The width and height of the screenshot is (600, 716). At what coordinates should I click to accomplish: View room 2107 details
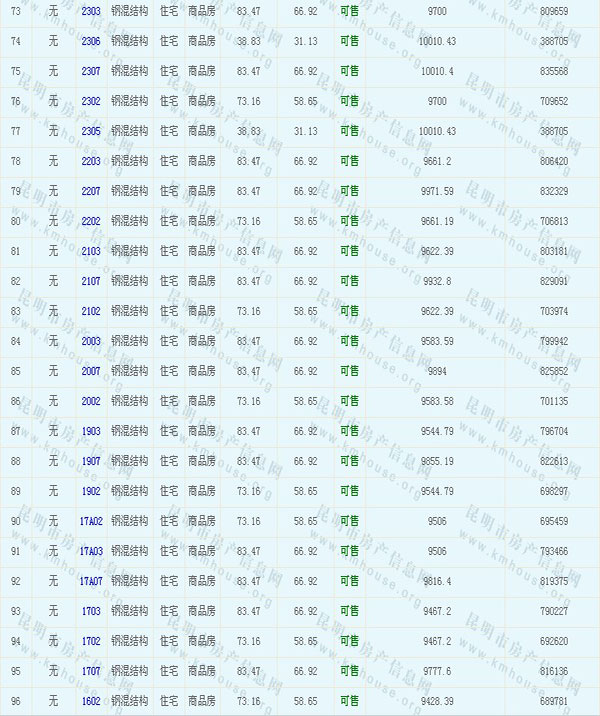(91, 281)
